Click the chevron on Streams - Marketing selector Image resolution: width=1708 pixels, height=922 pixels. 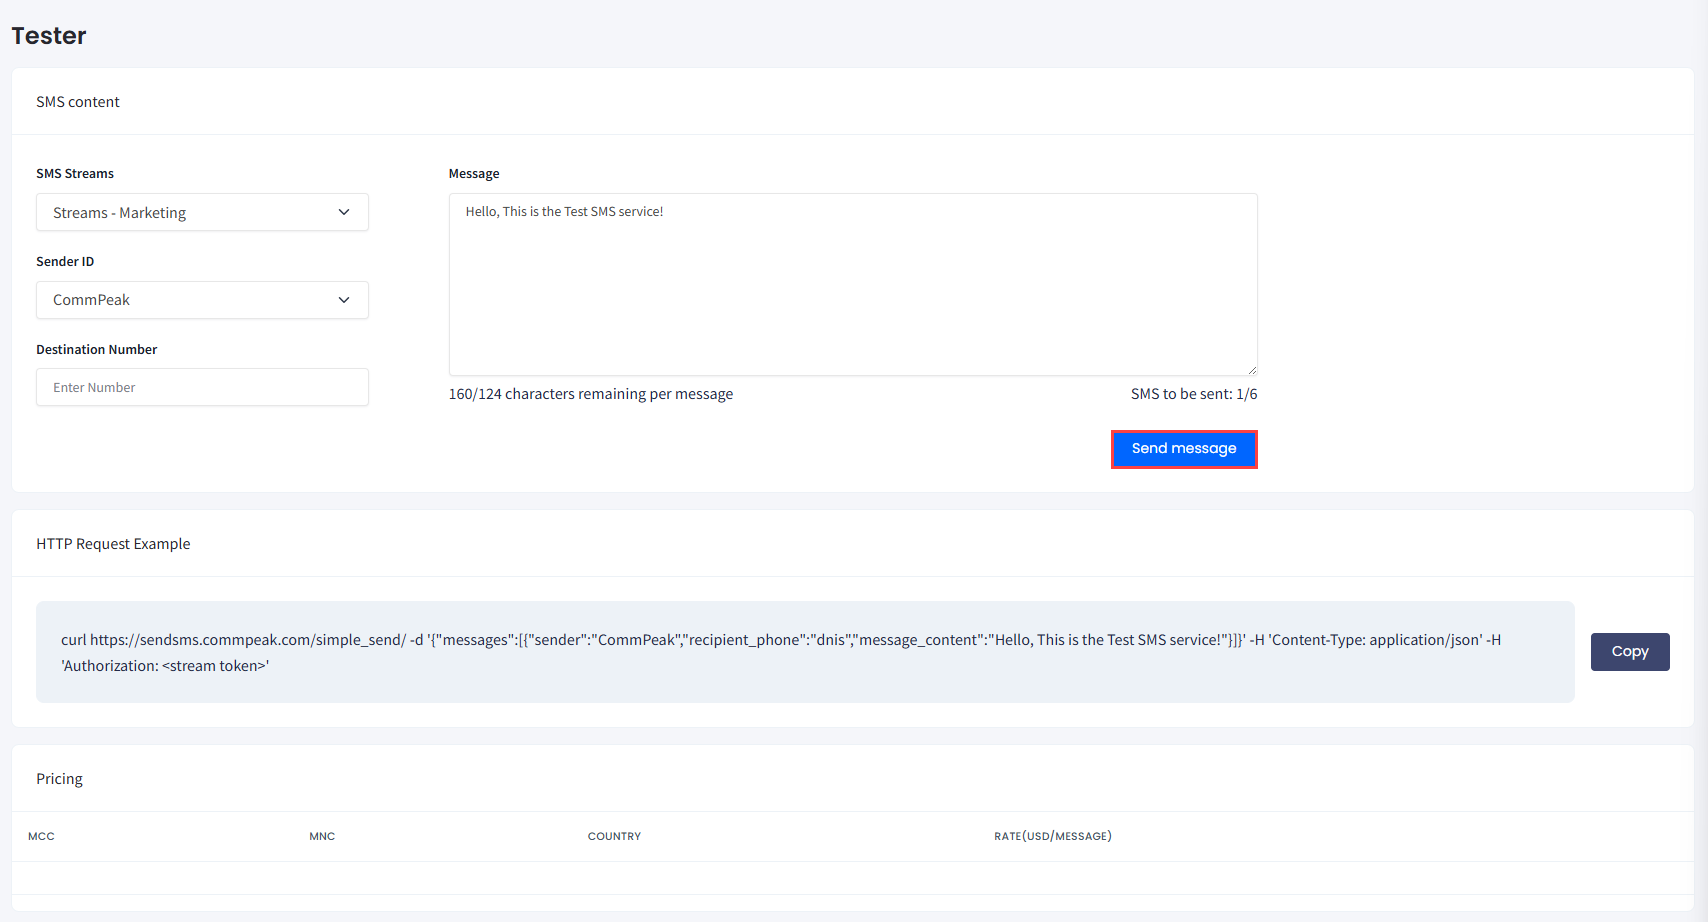[344, 212]
